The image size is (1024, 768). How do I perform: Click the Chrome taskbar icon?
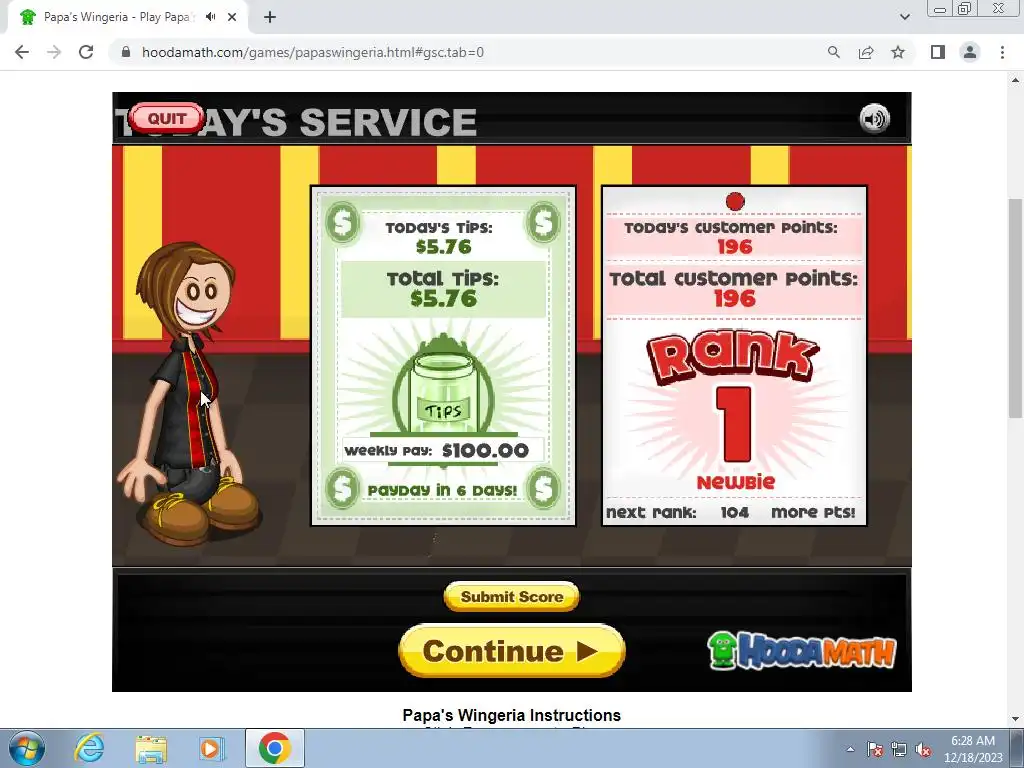tap(275, 748)
